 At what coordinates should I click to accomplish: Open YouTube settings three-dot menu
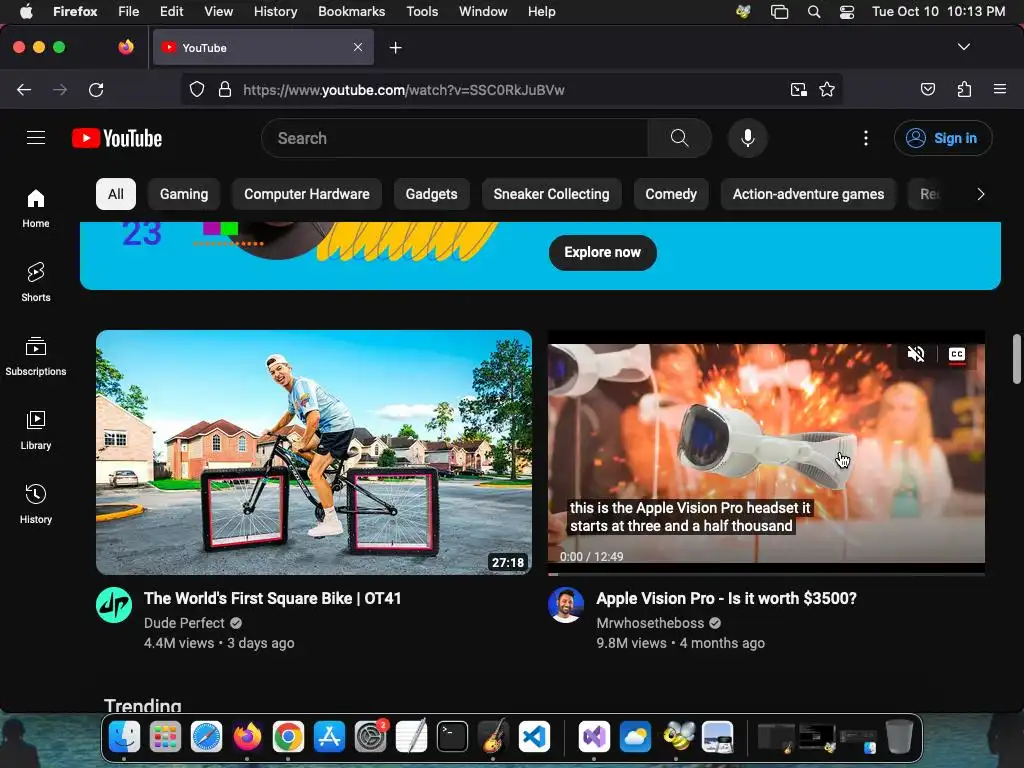pyautogui.click(x=866, y=138)
